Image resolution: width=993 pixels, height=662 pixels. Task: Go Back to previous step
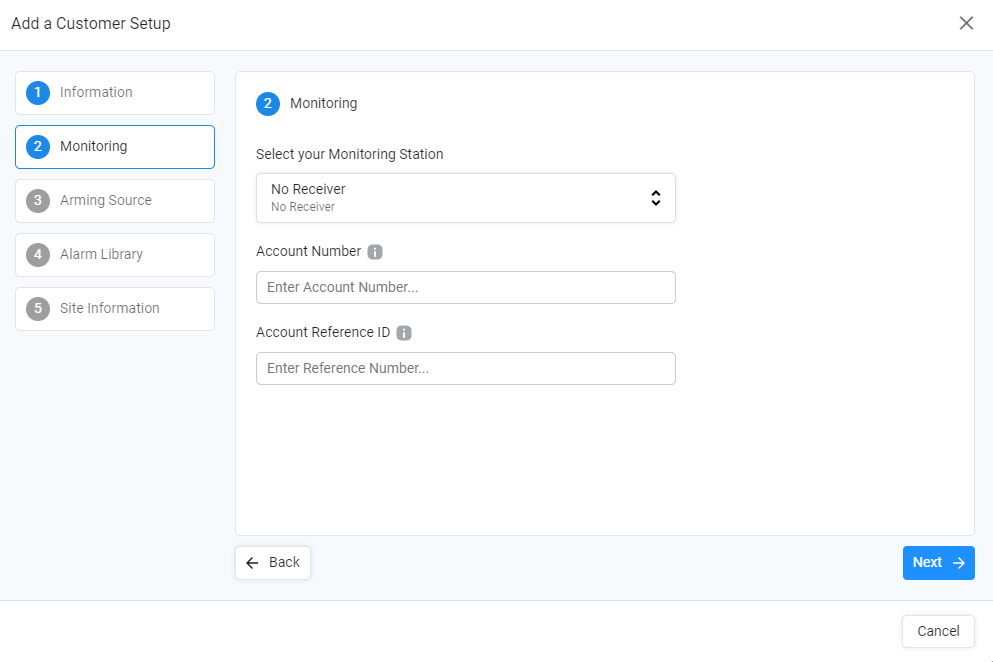[273, 563]
